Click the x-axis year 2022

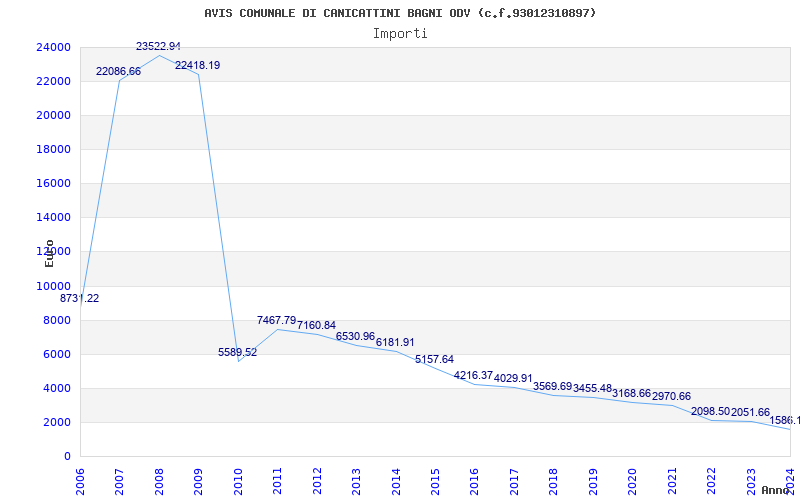[x=711, y=481]
